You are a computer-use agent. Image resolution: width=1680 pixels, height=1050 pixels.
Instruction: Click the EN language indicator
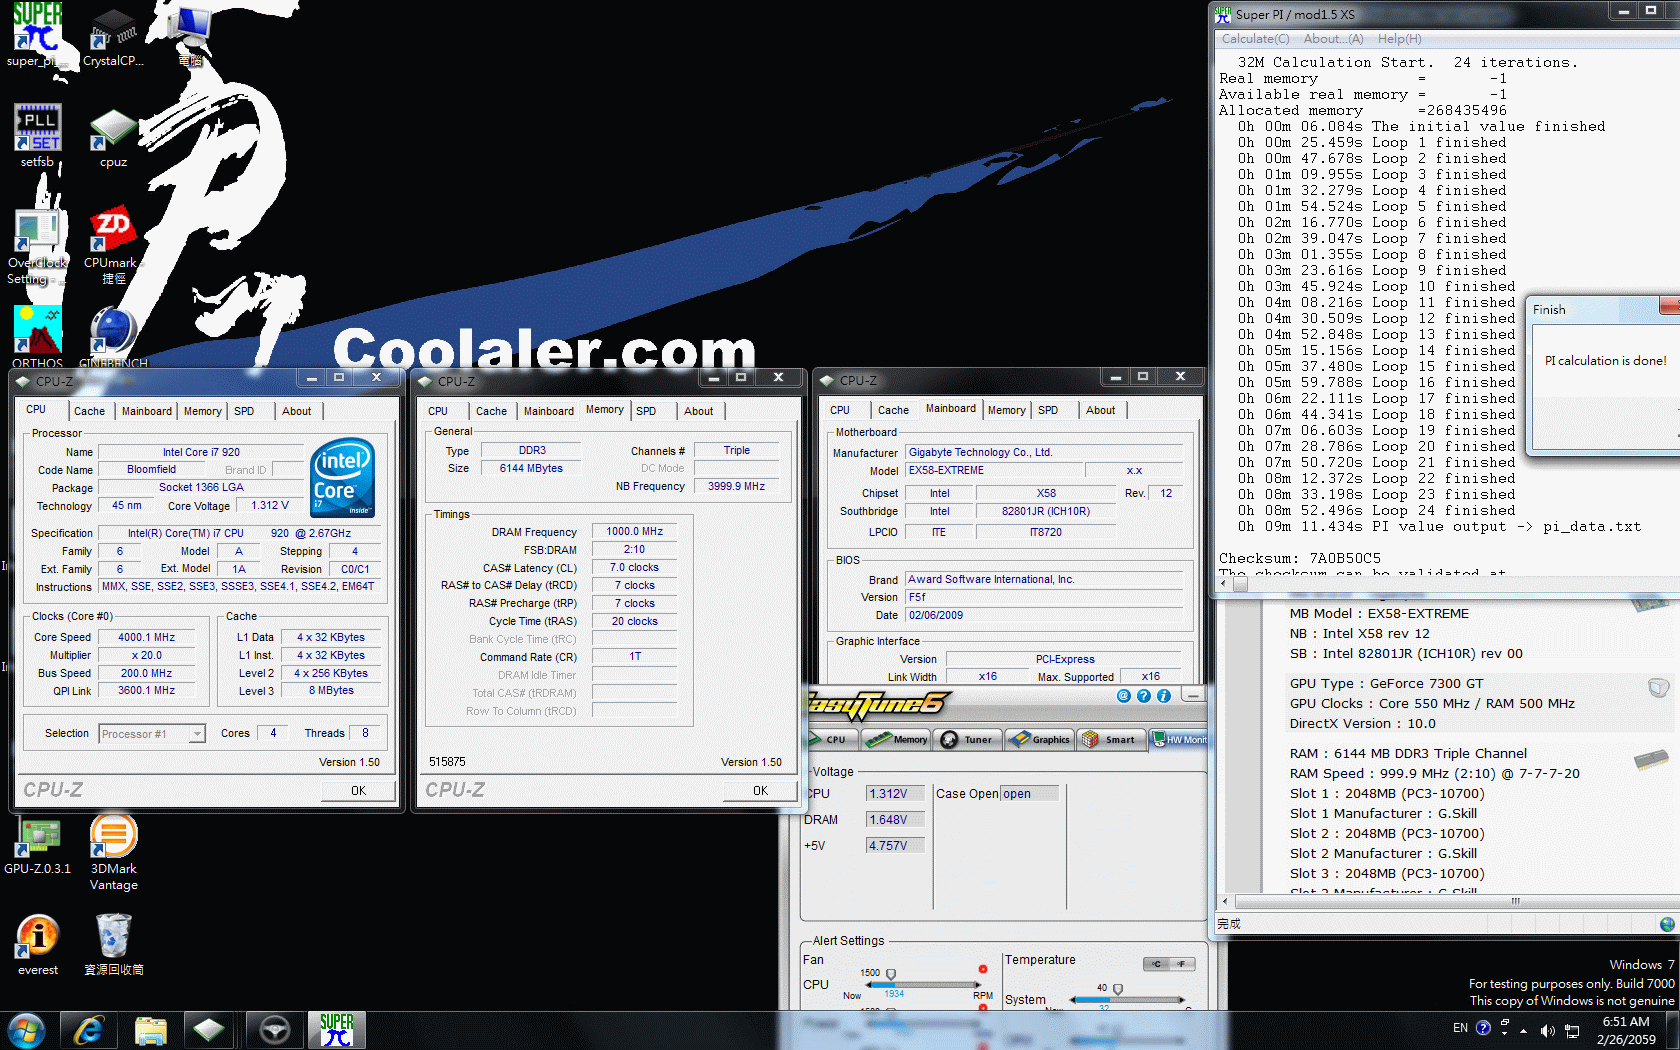(x=1460, y=1028)
